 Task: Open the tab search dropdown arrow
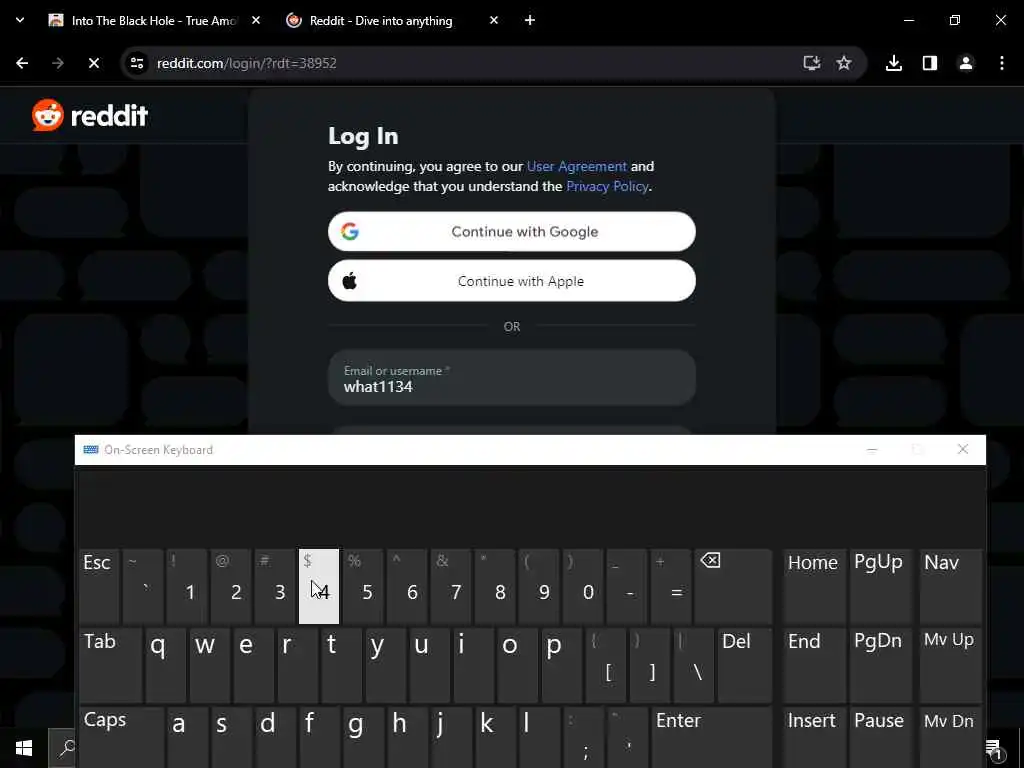pyautogui.click(x=20, y=20)
